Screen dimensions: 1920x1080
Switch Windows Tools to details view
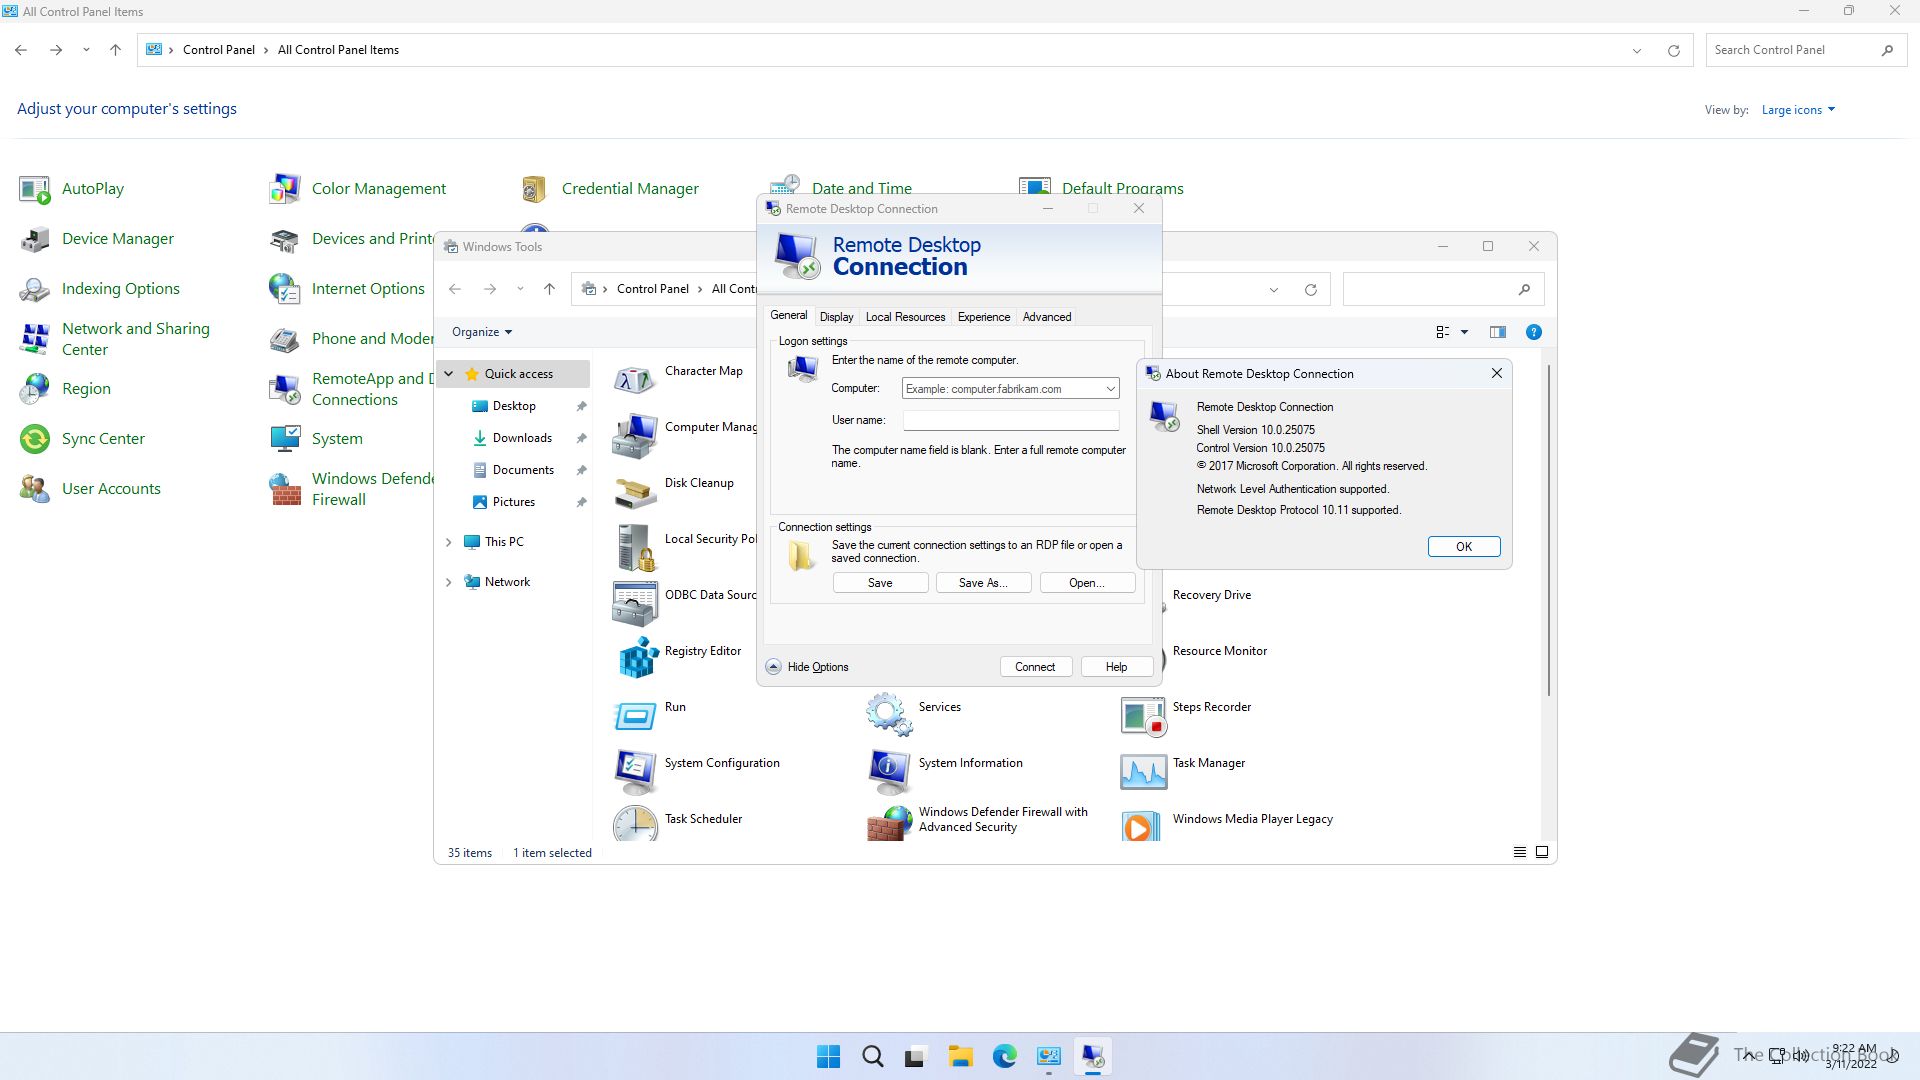click(x=1519, y=852)
